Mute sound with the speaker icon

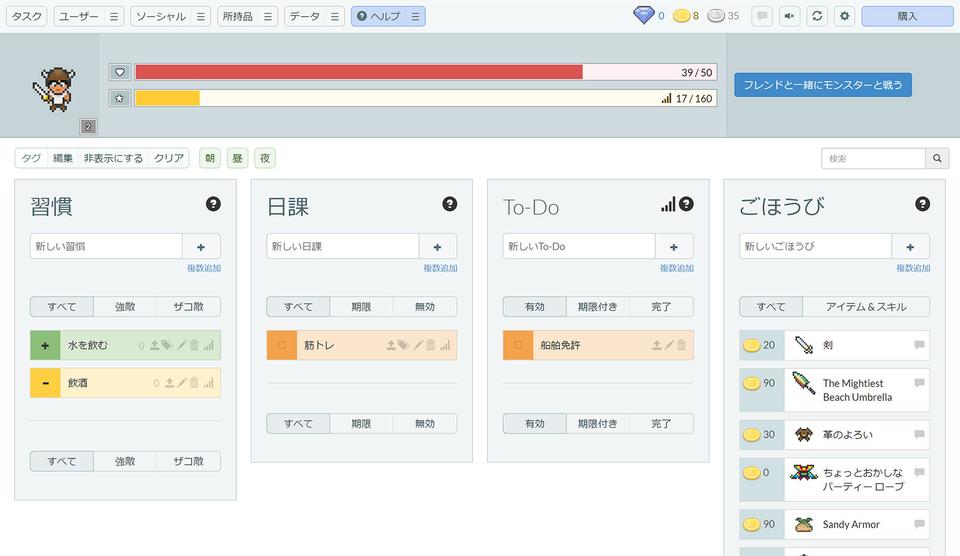point(789,16)
